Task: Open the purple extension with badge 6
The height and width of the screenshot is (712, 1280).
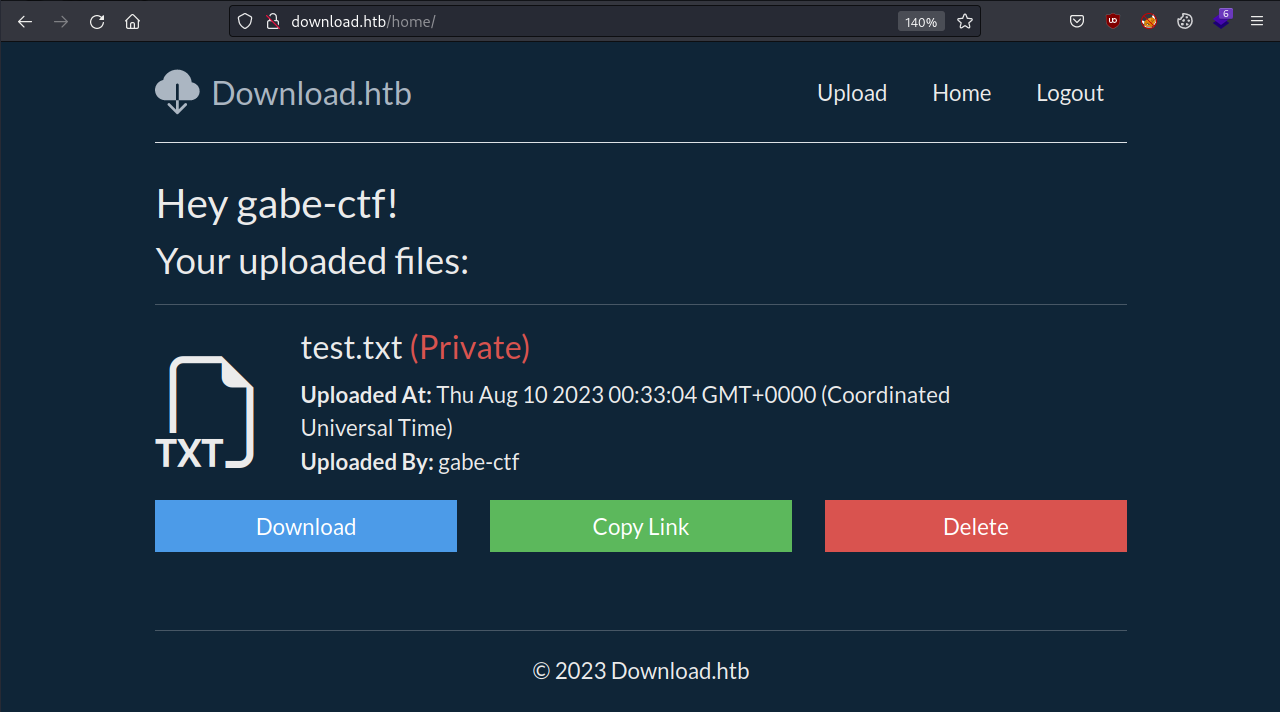Action: 1222,20
